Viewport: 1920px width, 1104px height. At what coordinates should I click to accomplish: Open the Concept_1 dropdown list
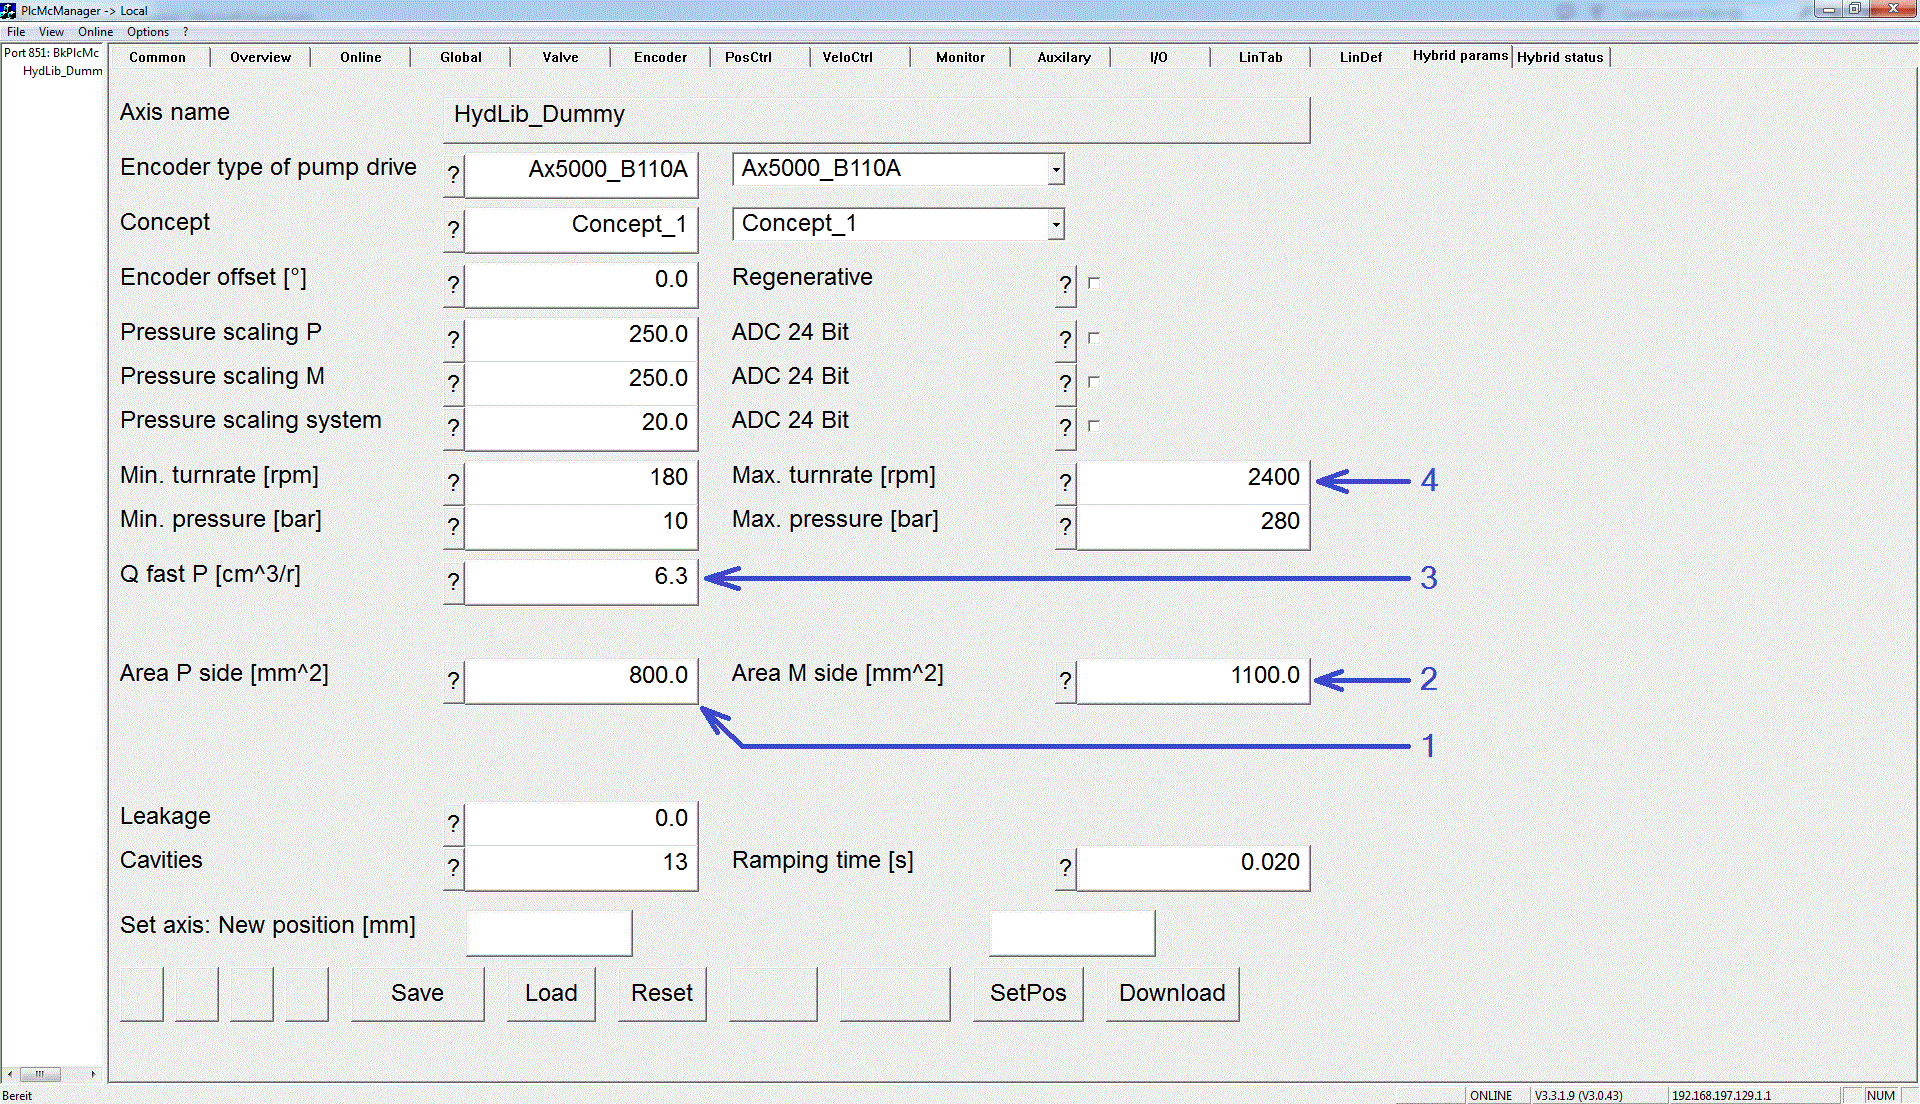click(x=1055, y=224)
